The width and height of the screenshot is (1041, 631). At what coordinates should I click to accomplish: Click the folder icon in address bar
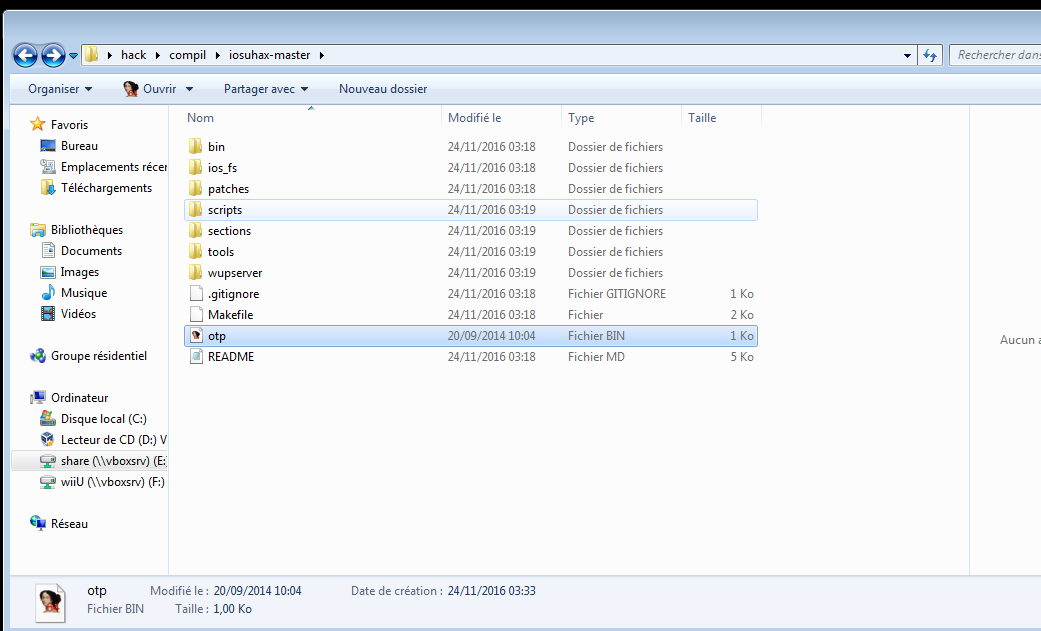(x=92, y=54)
